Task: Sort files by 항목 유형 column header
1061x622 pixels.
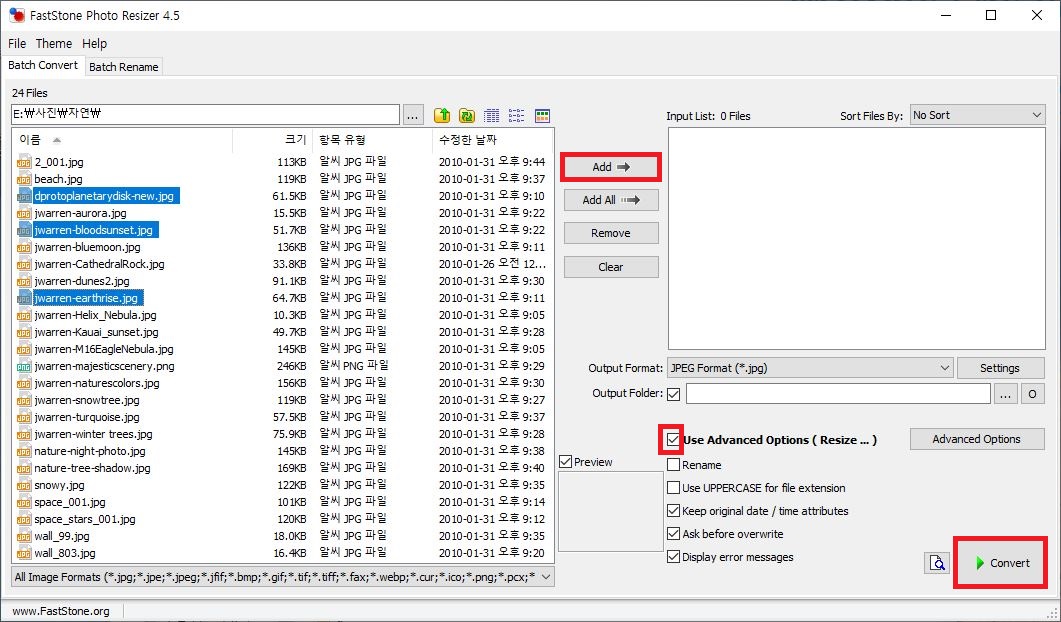Action: coord(372,140)
